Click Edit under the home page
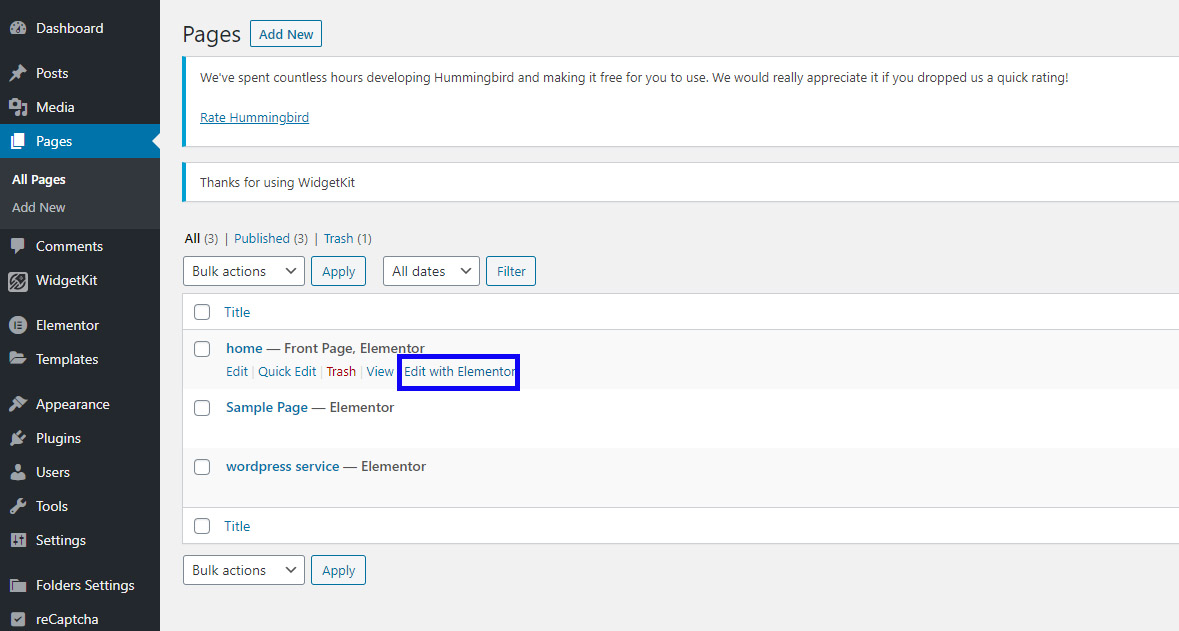 [237, 372]
